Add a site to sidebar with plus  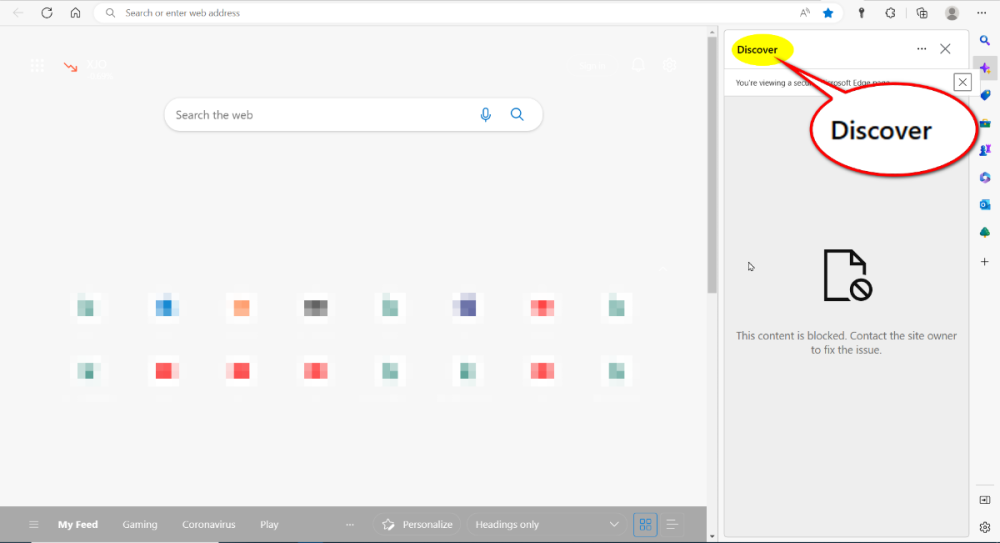click(x=985, y=262)
